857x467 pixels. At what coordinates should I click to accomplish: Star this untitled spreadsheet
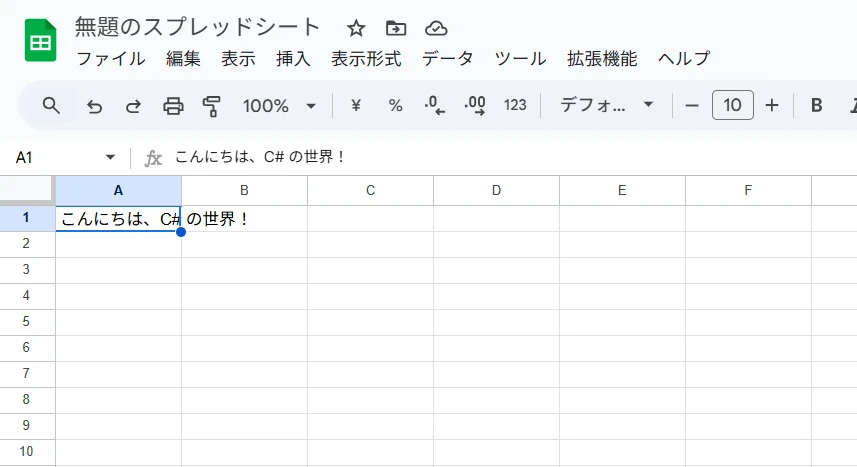click(x=356, y=28)
